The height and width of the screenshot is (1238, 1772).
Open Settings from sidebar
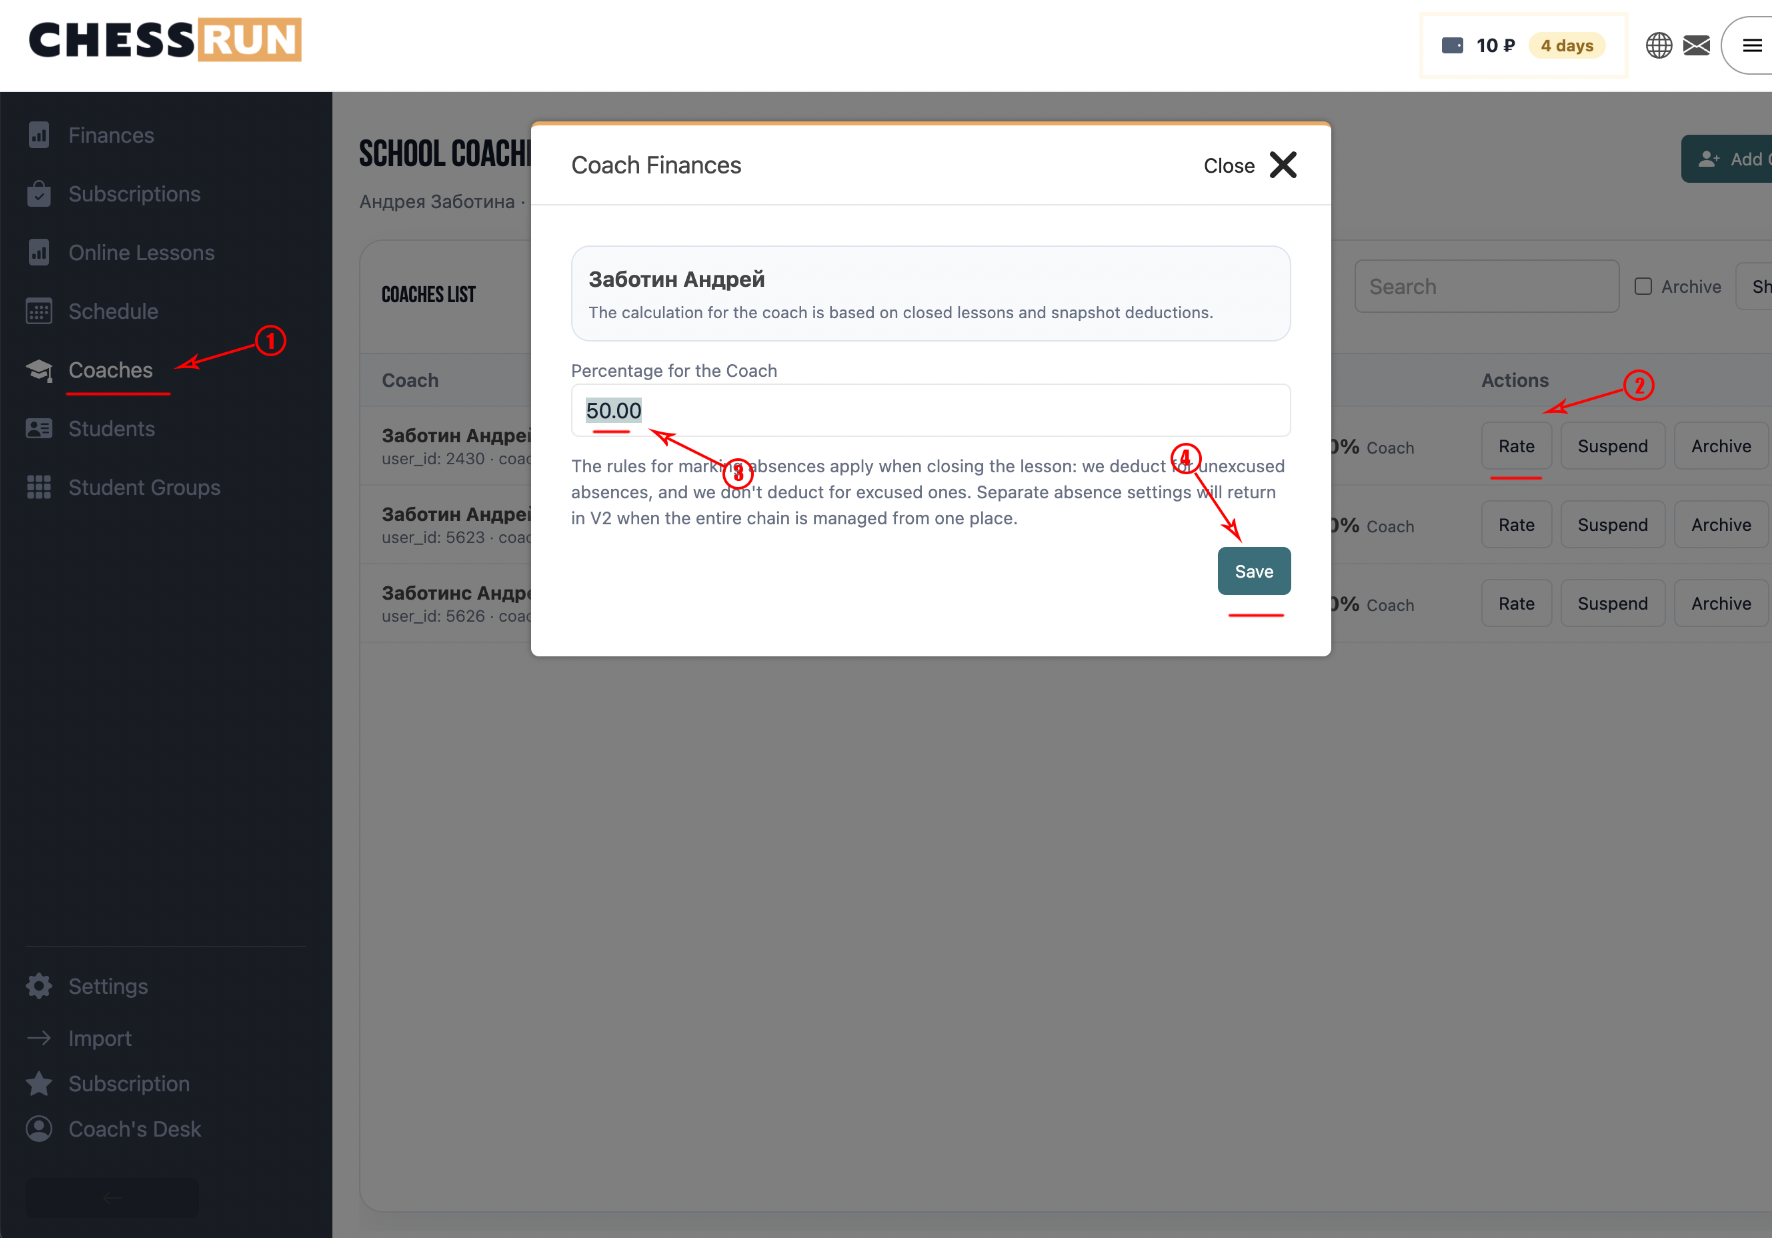point(108,987)
